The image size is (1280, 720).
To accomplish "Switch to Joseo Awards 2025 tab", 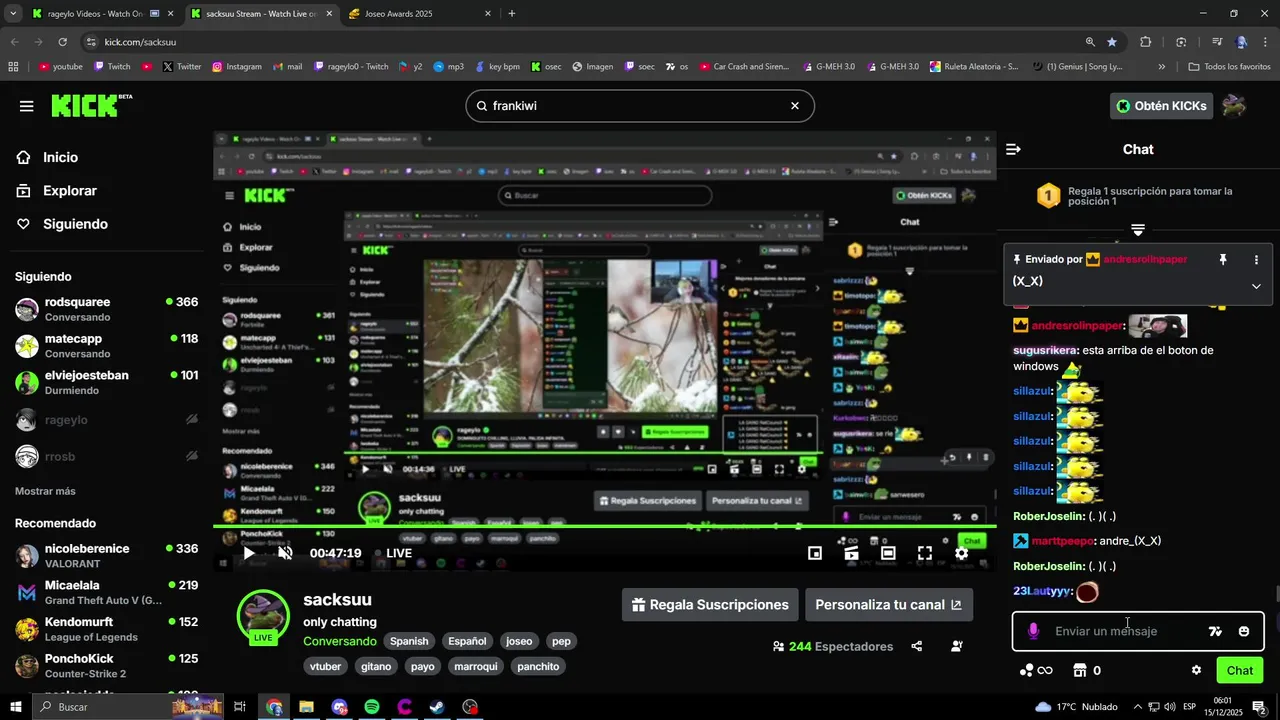I will (x=420, y=14).
